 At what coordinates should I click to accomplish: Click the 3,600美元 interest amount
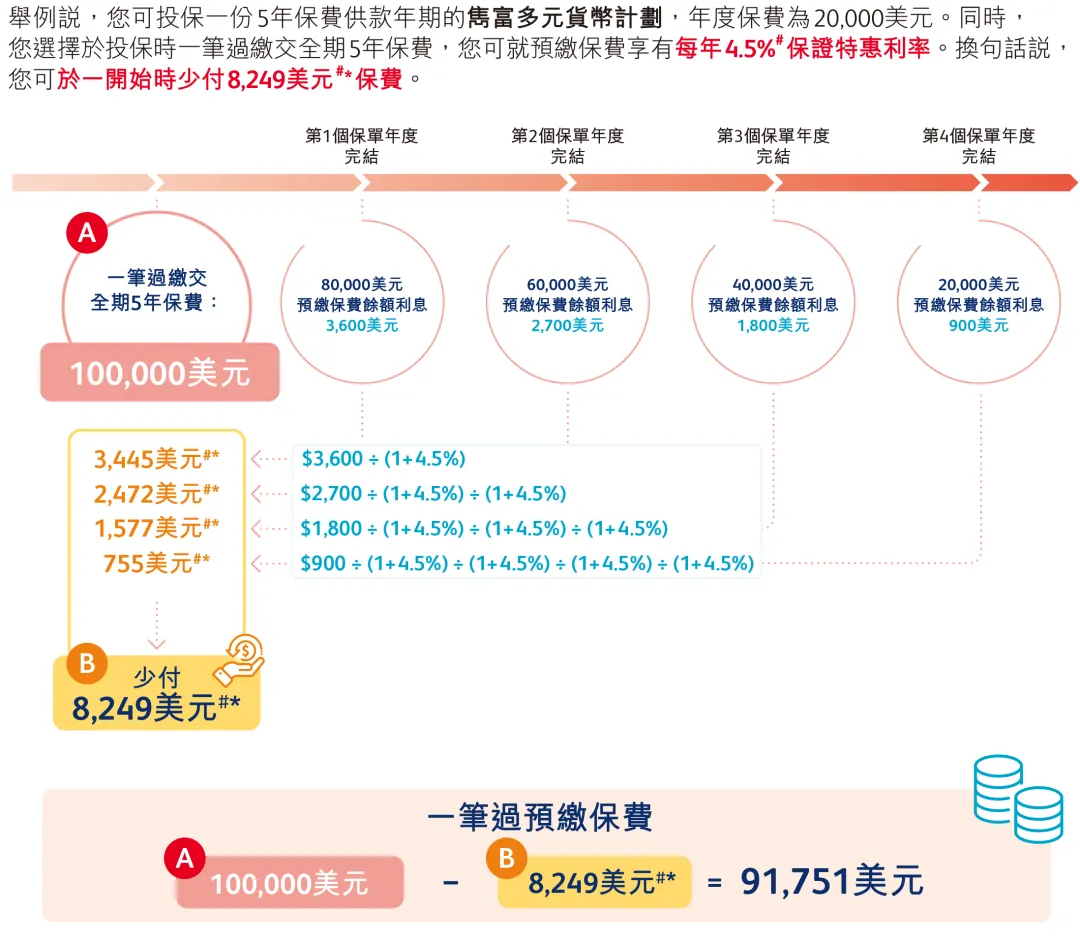pyautogui.click(x=362, y=325)
